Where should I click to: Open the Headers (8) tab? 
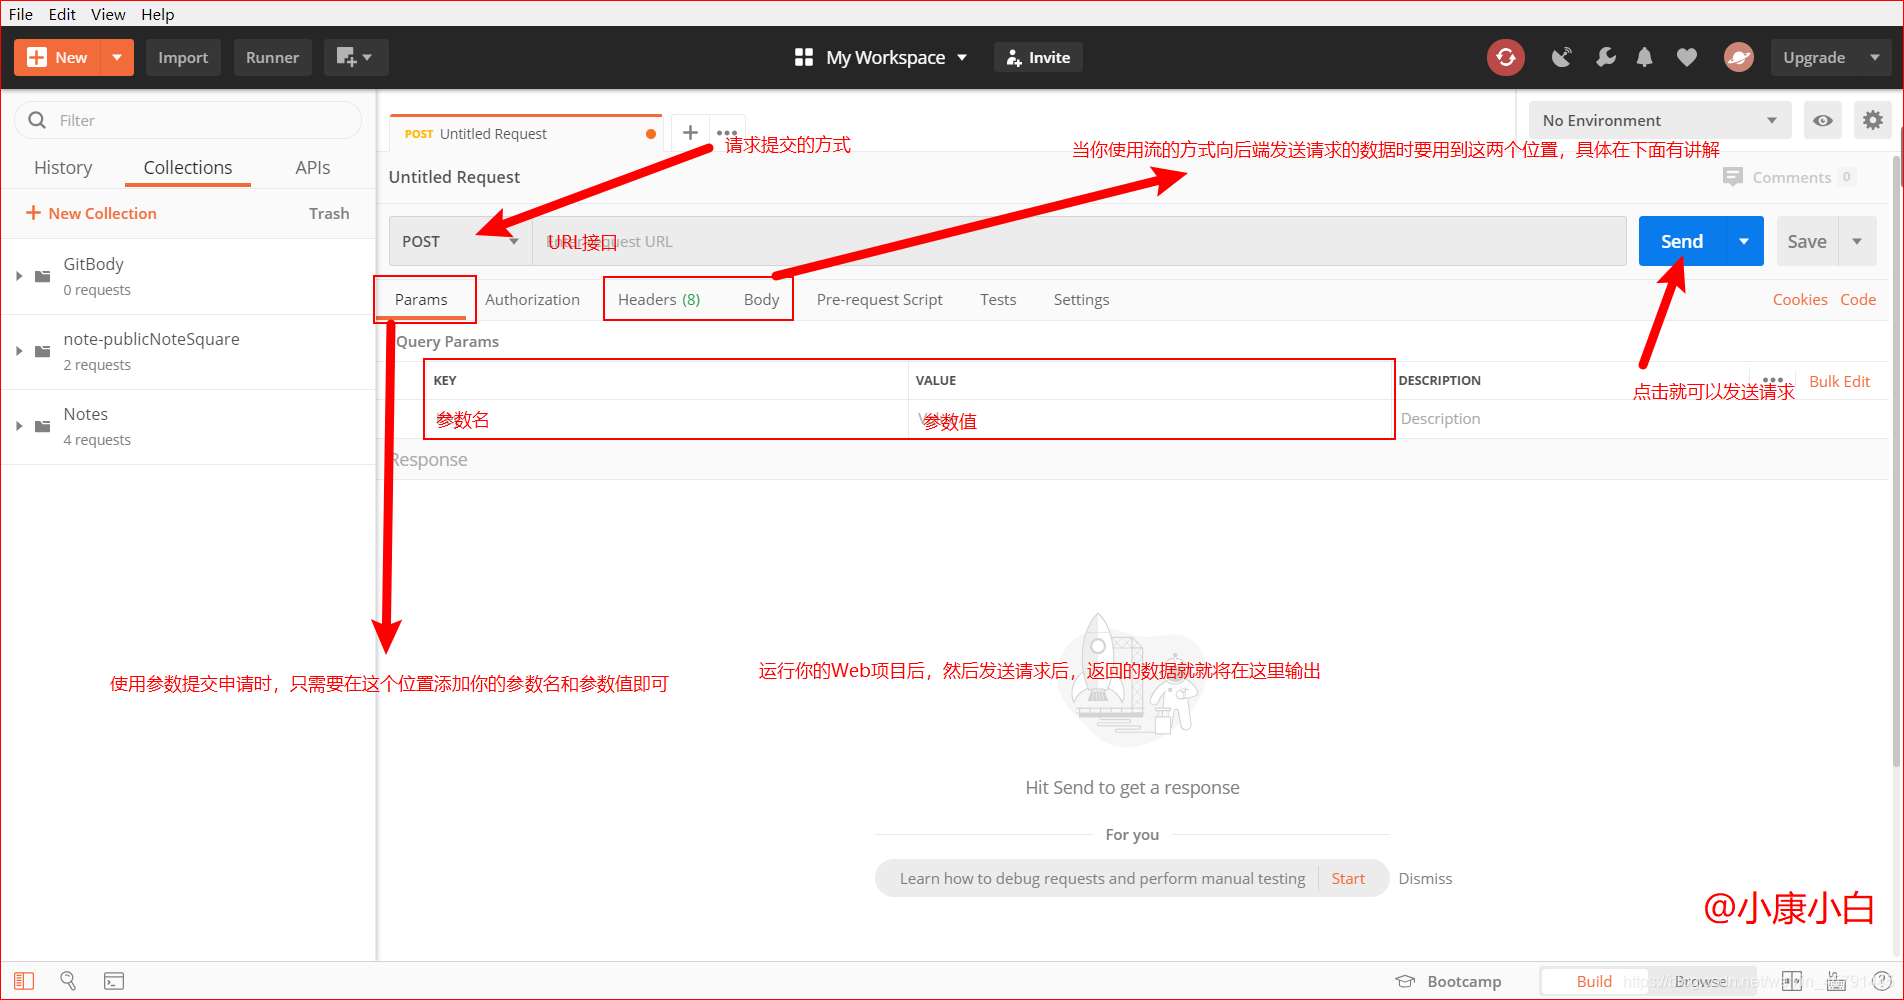(659, 299)
